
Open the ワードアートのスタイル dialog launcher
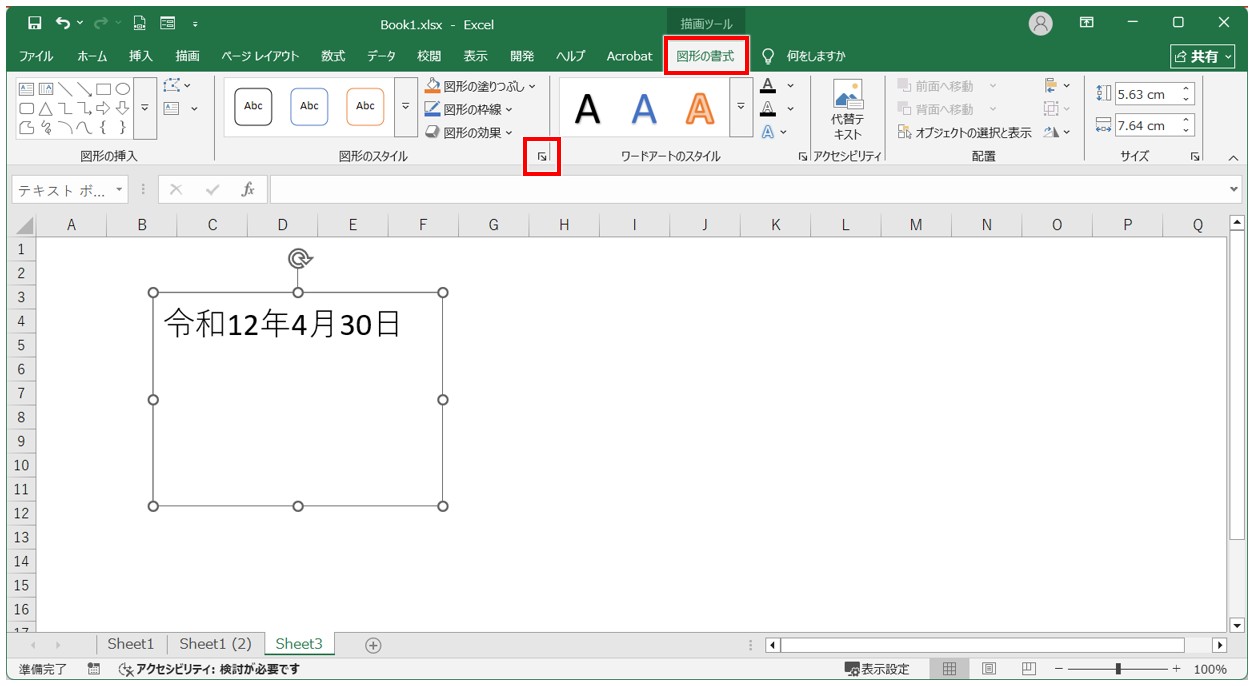click(802, 157)
